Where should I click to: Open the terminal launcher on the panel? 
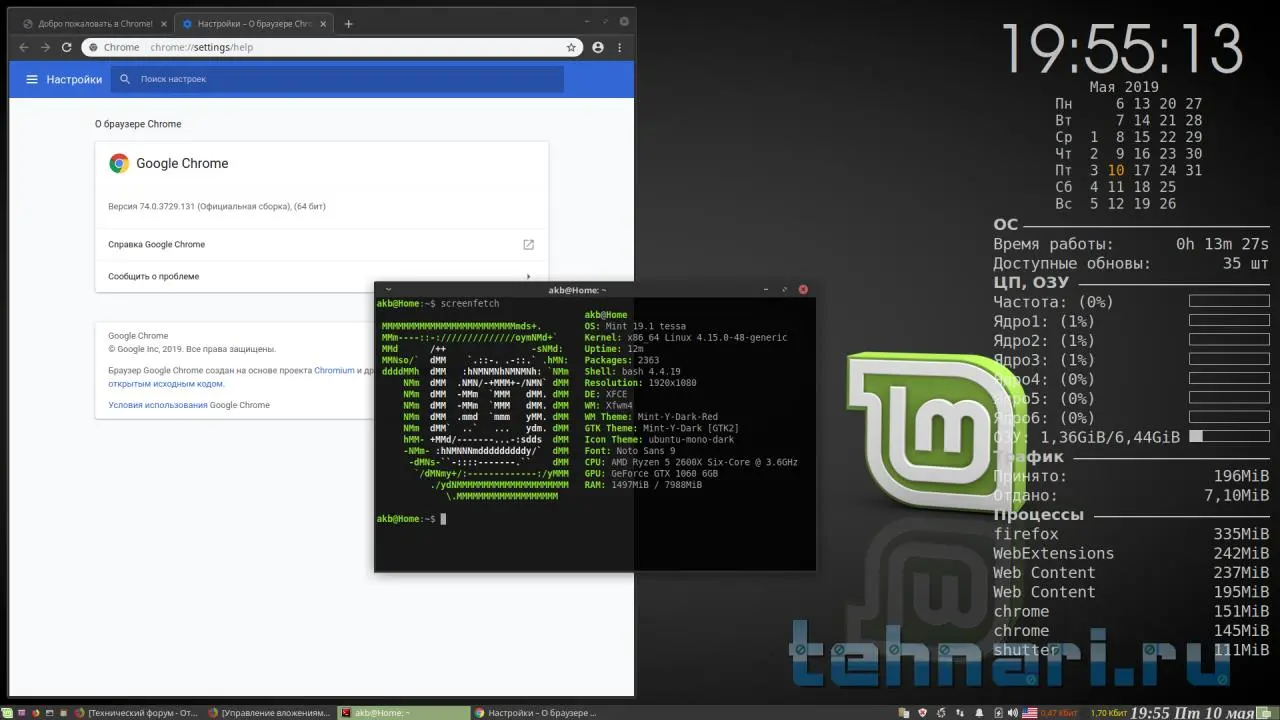[50, 713]
